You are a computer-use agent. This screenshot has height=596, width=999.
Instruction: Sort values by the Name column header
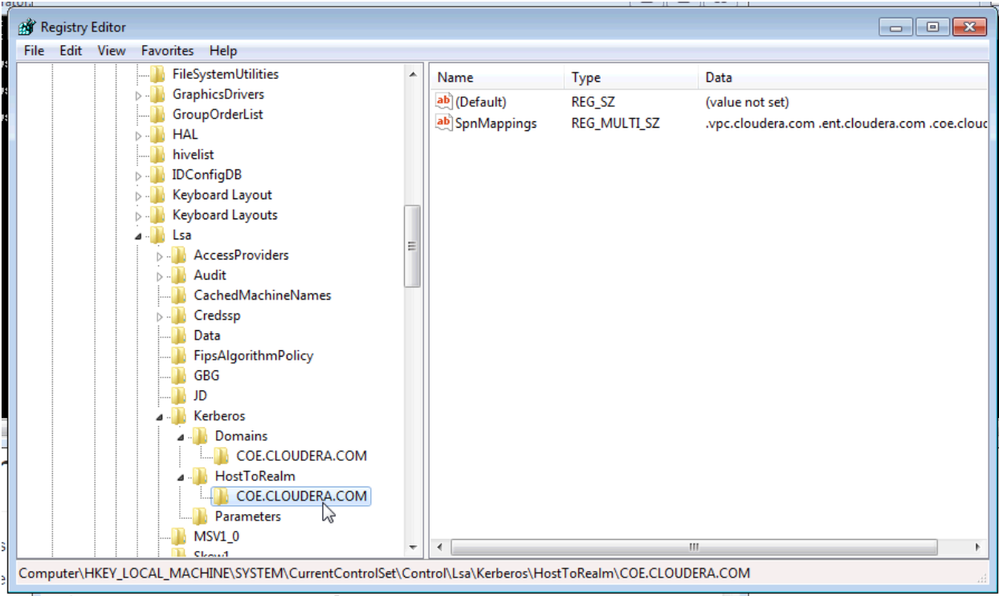tap(497, 77)
